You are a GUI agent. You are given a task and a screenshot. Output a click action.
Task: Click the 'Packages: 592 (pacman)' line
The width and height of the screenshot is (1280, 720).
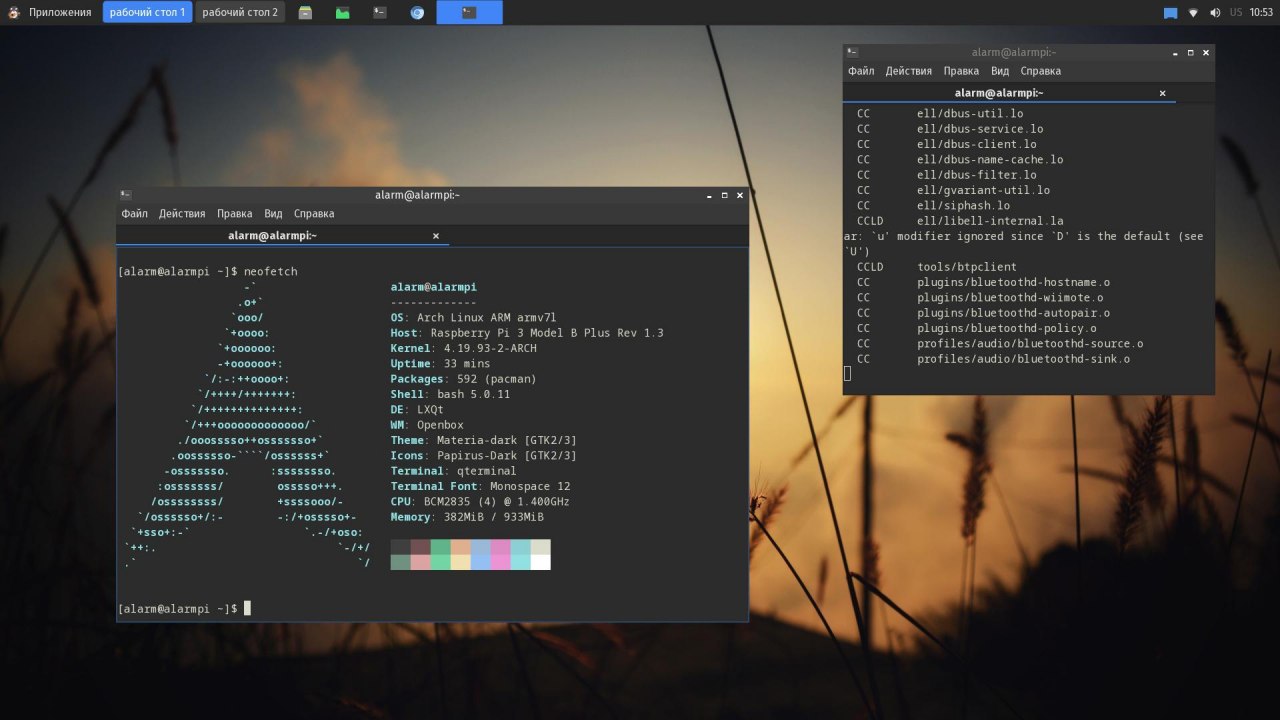(x=464, y=379)
